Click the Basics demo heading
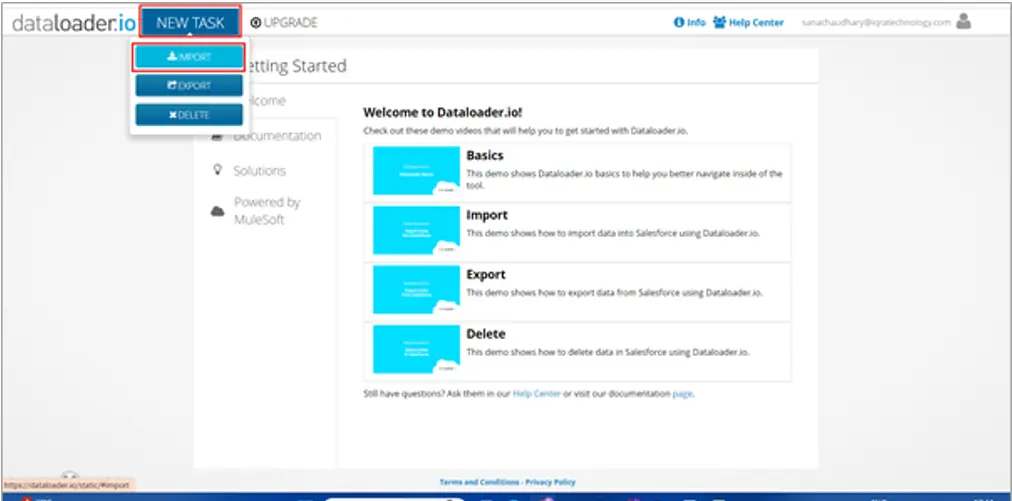The width and height of the screenshot is (1012, 501). 485,156
